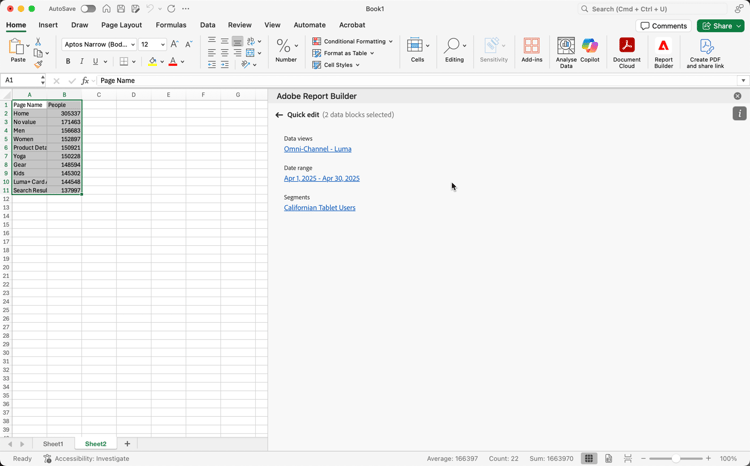Decrease font size

[188, 44]
